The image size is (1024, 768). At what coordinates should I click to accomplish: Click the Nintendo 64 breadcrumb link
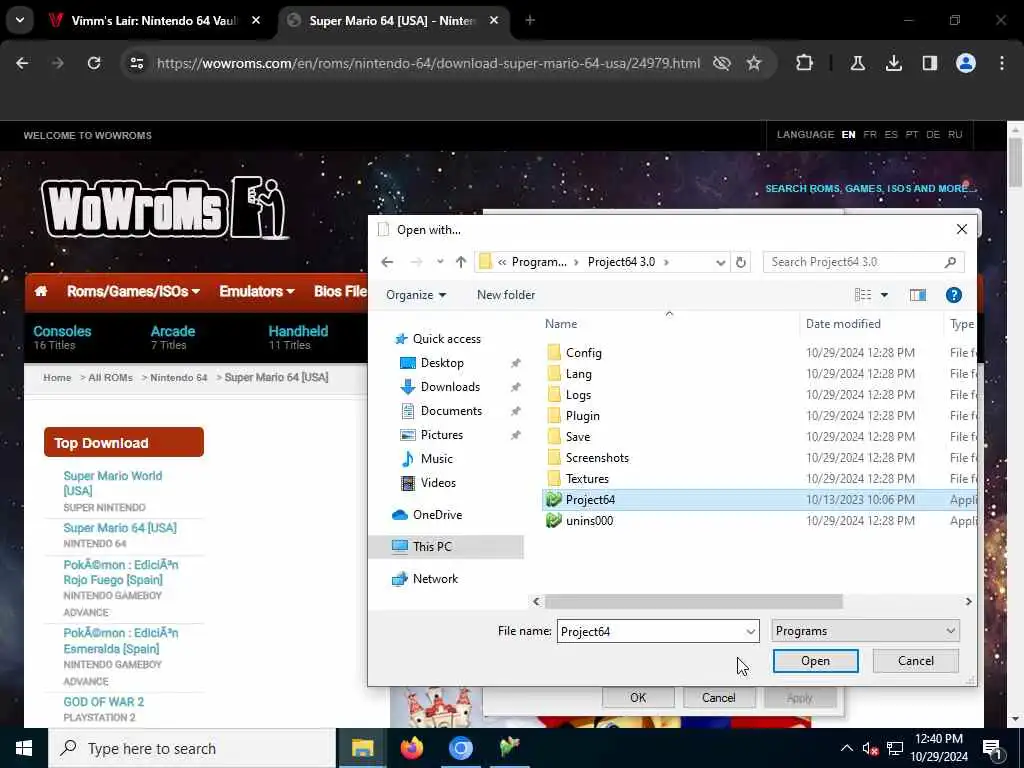[x=178, y=377]
